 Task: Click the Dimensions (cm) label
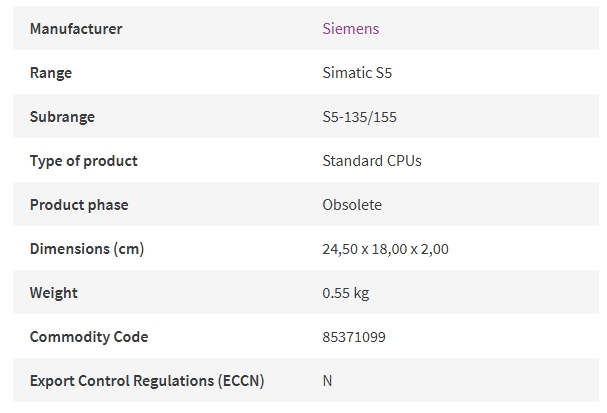click(87, 249)
